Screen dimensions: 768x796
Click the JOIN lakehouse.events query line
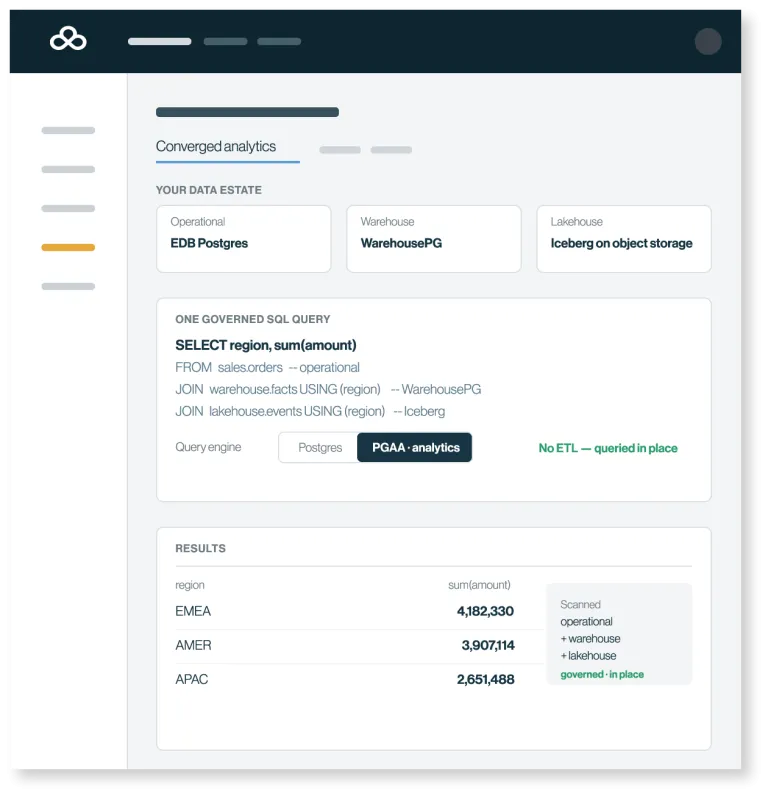[310, 411]
